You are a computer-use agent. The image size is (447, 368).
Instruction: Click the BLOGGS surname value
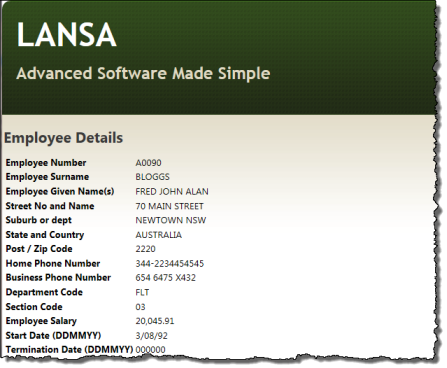tap(153, 177)
